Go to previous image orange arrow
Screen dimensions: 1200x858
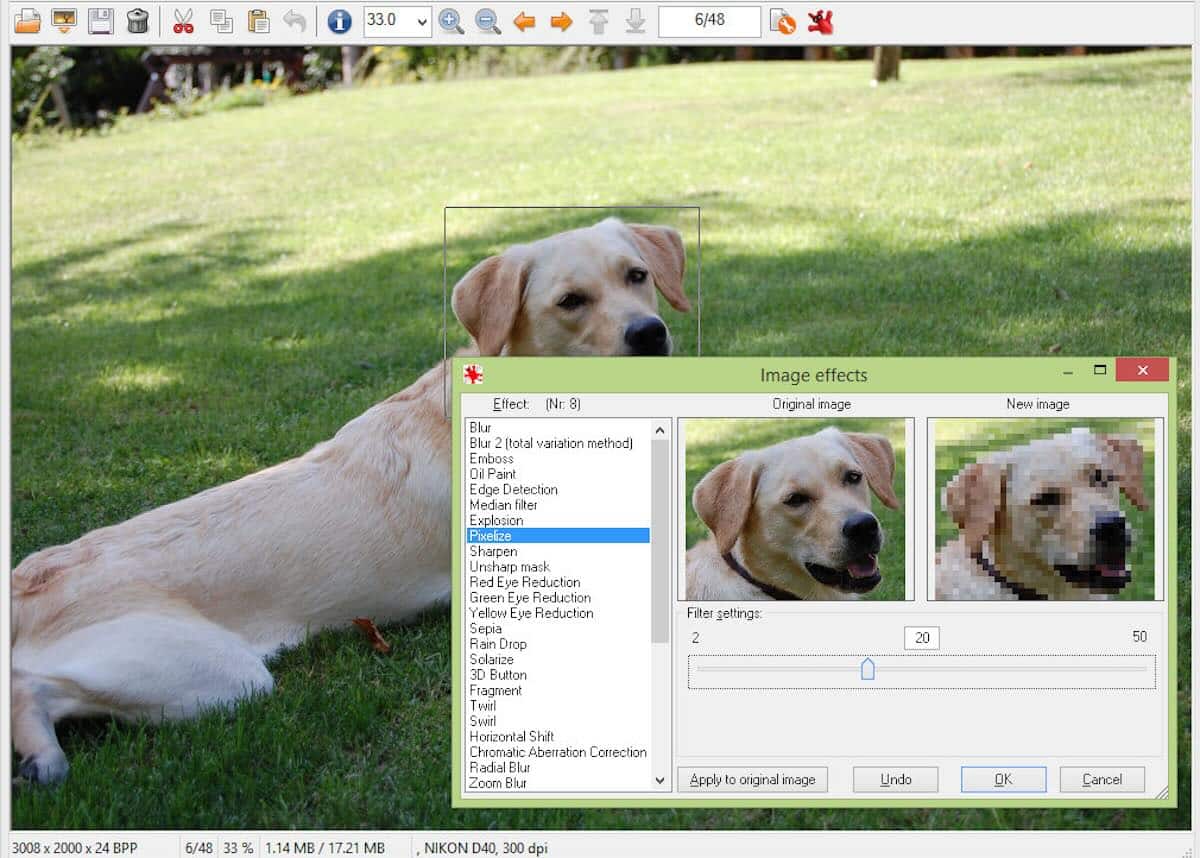click(x=524, y=21)
